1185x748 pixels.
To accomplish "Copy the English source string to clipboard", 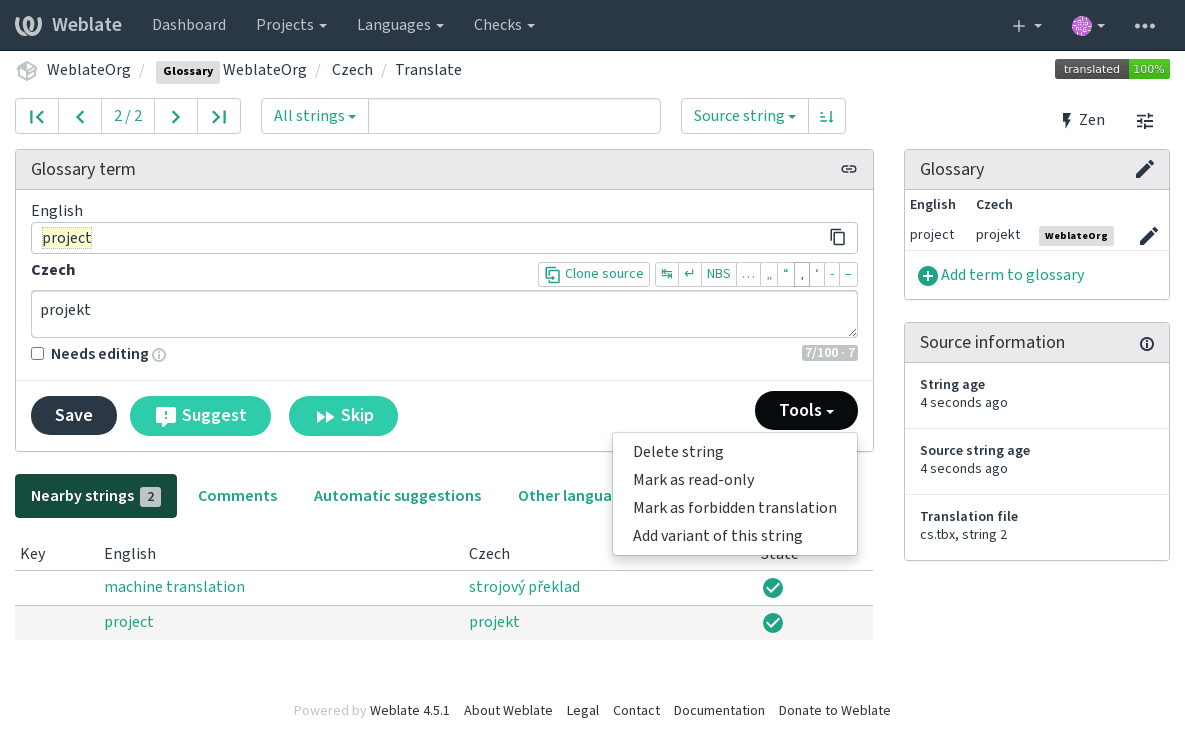I will point(837,237).
